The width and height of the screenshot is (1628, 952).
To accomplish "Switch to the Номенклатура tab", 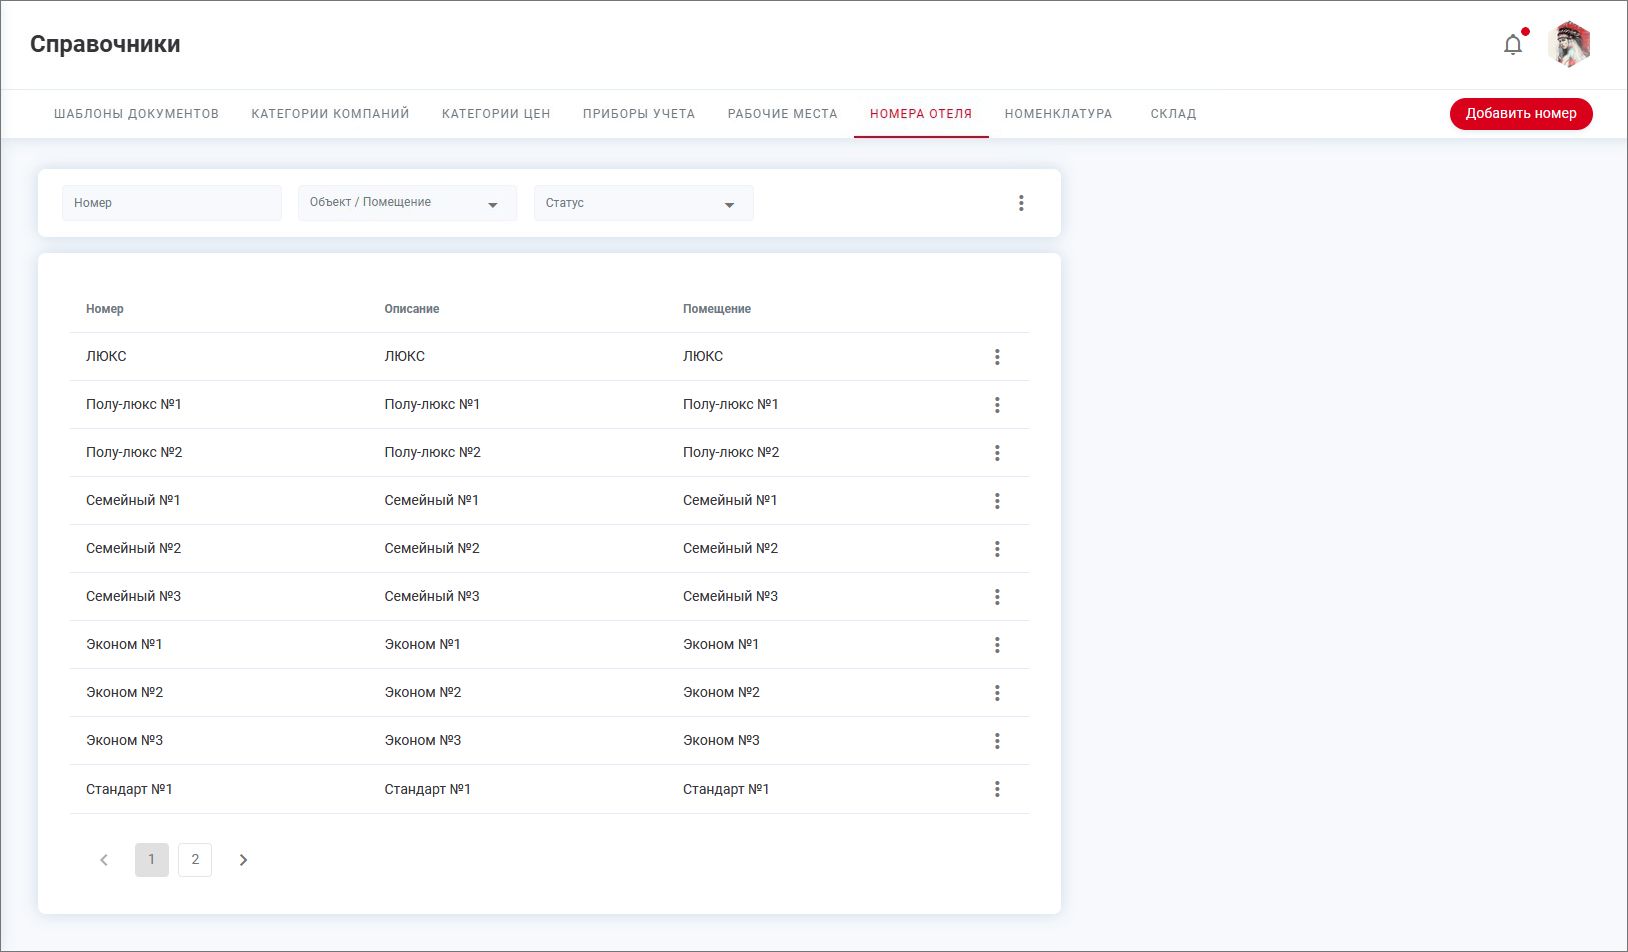I will [x=1058, y=114].
